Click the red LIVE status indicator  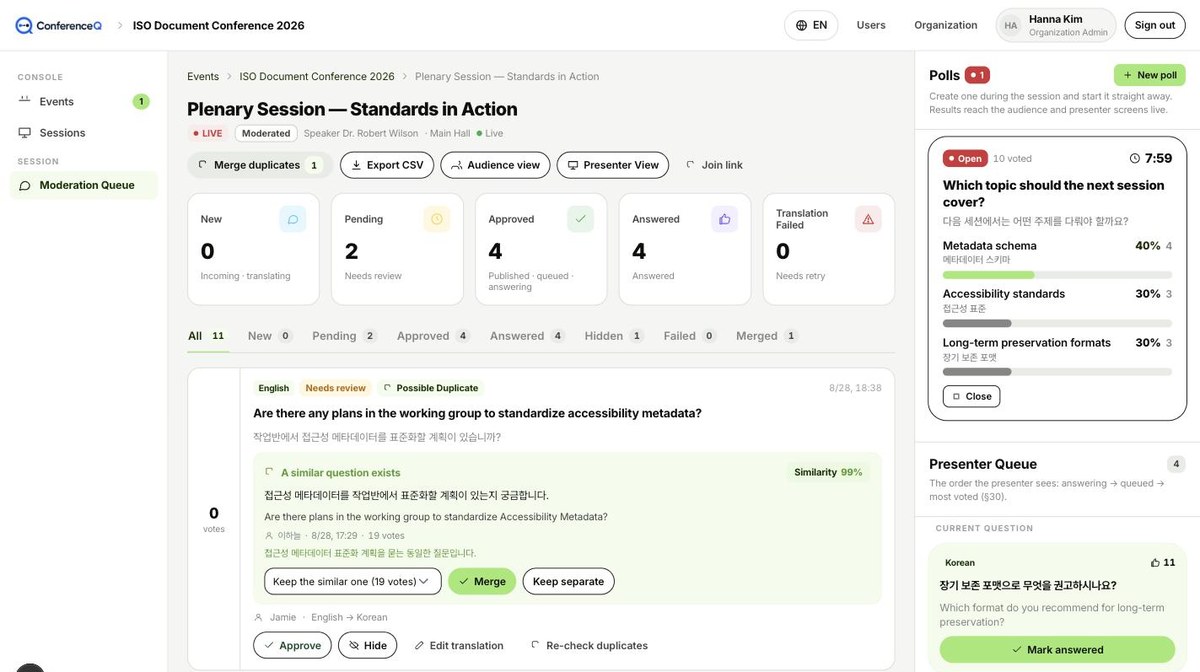click(x=207, y=133)
